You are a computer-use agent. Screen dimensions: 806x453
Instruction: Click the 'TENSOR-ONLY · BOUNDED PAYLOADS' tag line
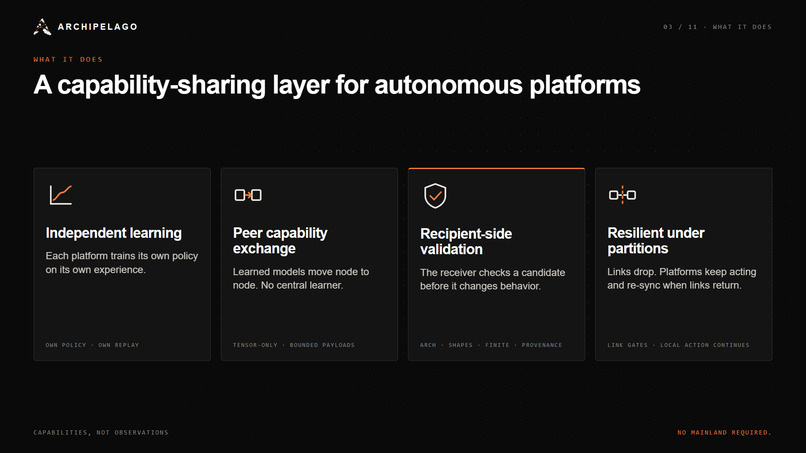(x=294, y=345)
